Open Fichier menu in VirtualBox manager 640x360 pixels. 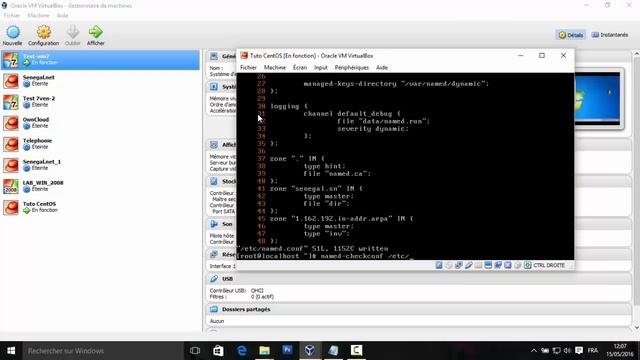pyautogui.click(x=12, y=16)
